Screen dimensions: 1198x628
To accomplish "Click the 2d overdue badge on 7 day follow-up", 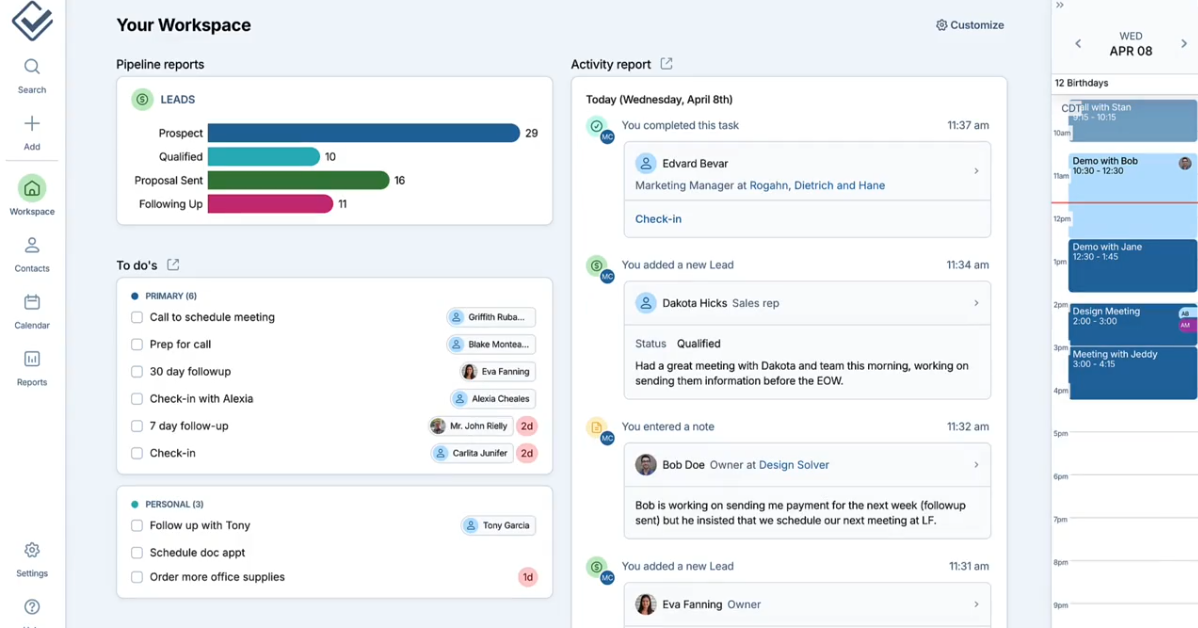I will (x=526, y=426).
